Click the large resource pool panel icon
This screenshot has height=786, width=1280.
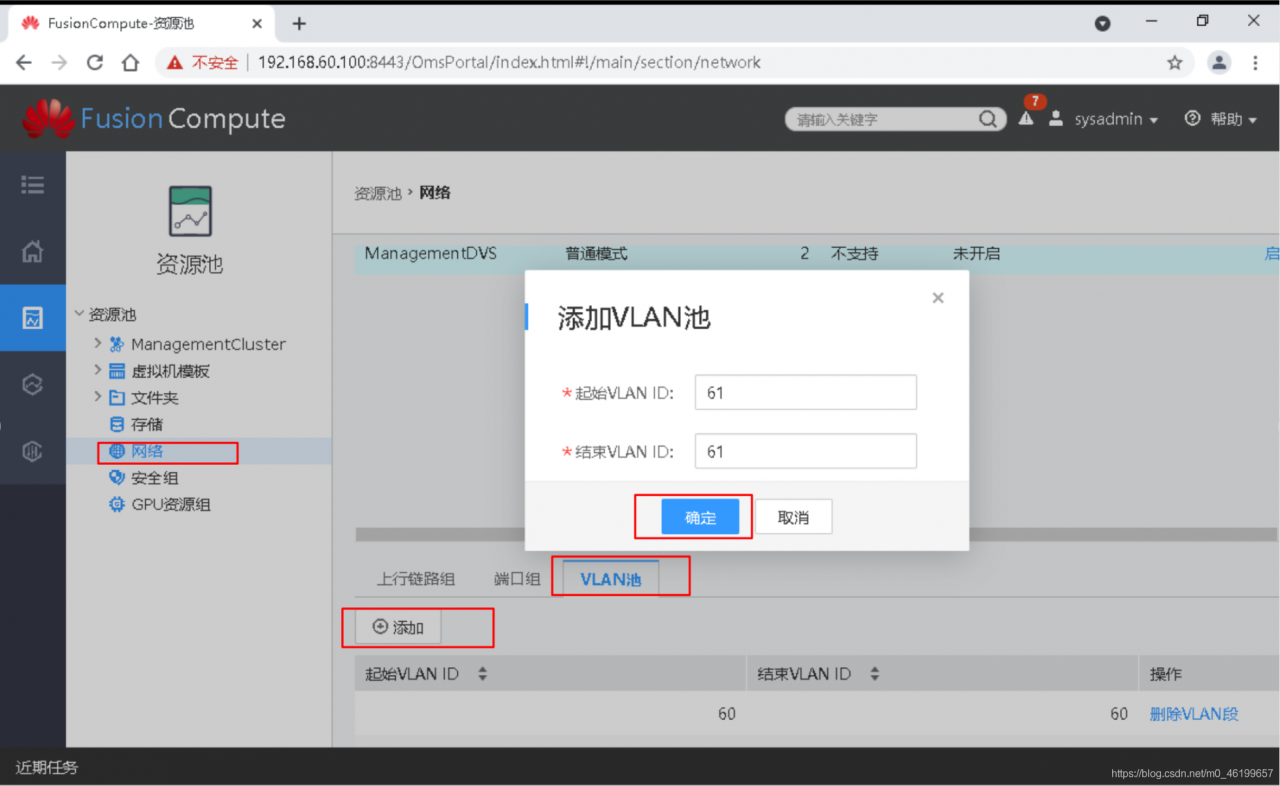(x=189, y=211)
